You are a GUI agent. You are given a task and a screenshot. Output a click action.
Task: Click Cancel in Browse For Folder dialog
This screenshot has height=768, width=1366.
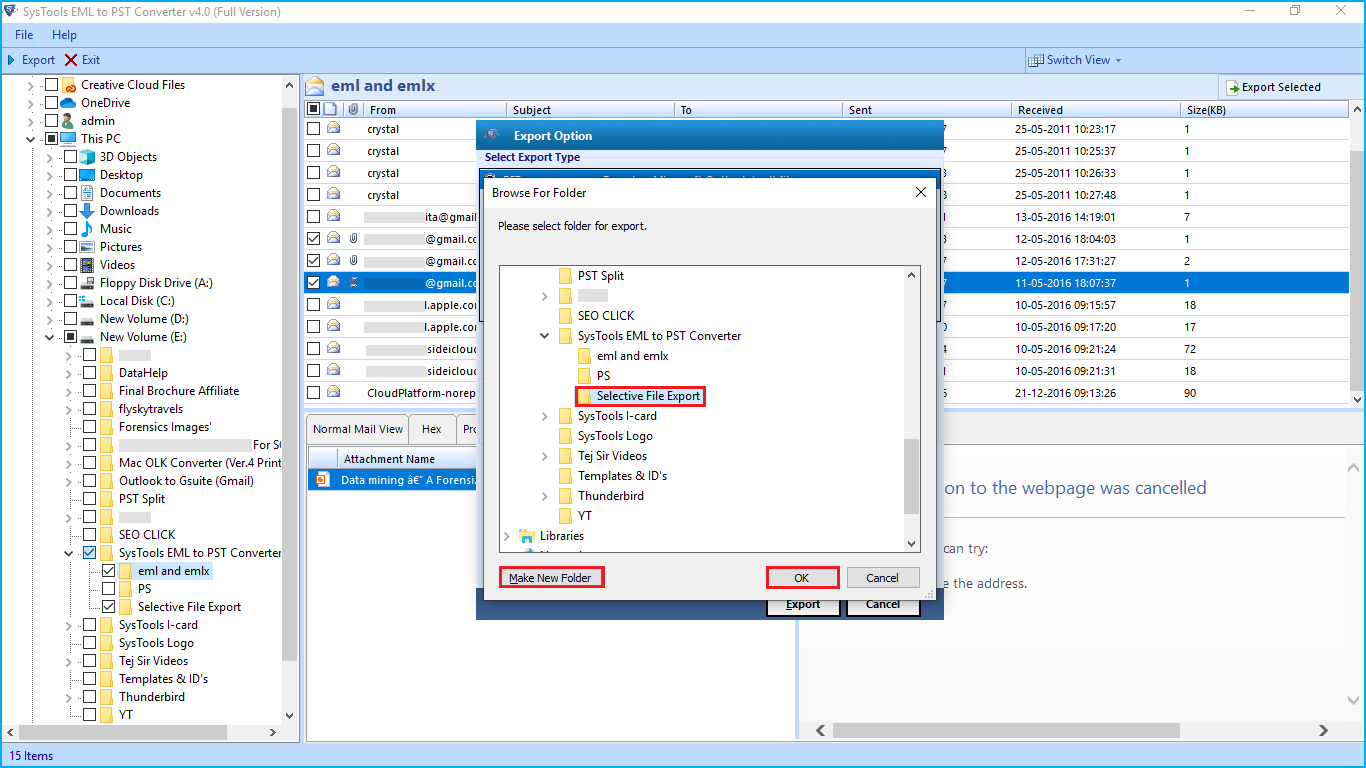[882, 578]
